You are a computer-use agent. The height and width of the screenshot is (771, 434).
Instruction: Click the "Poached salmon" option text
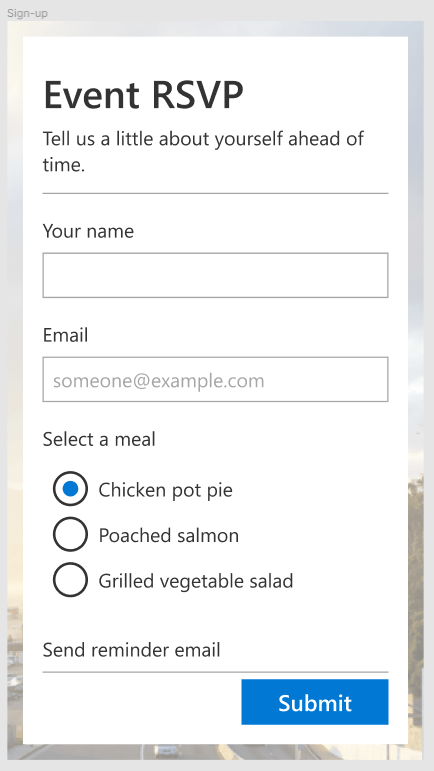[169, 535]
